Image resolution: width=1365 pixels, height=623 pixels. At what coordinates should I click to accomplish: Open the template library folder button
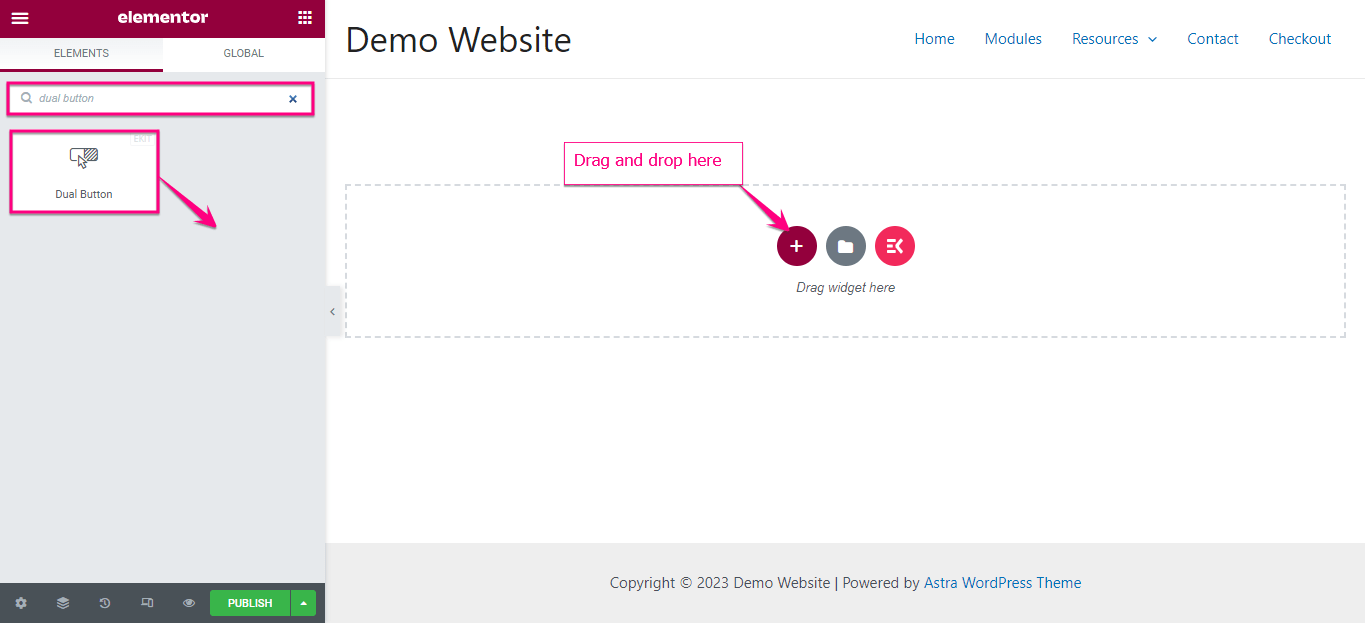tap(846, 246)
